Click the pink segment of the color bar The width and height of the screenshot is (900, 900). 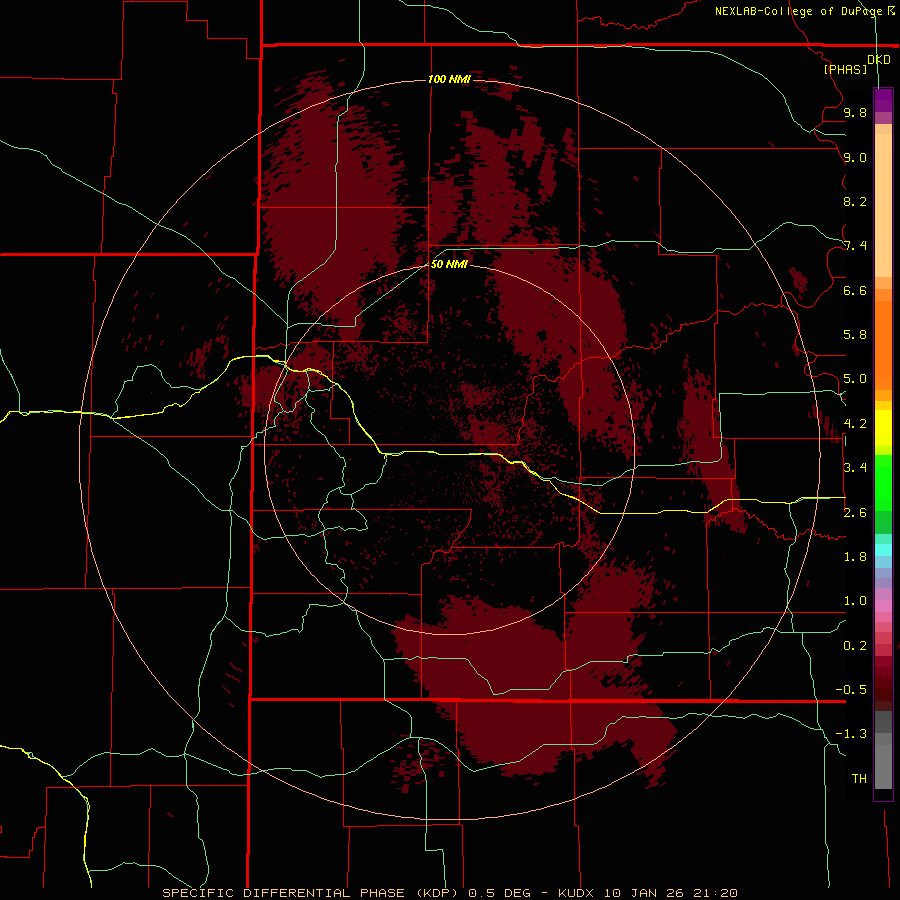click(883, 606)
